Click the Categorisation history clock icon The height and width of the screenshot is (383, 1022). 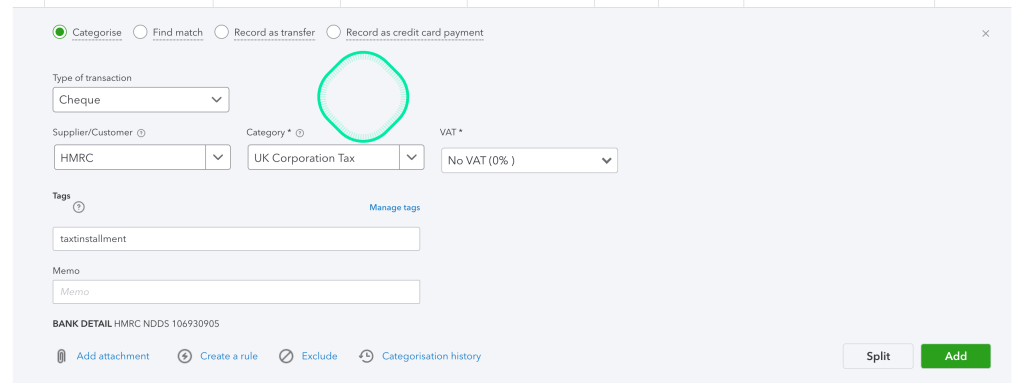[366, 356]
